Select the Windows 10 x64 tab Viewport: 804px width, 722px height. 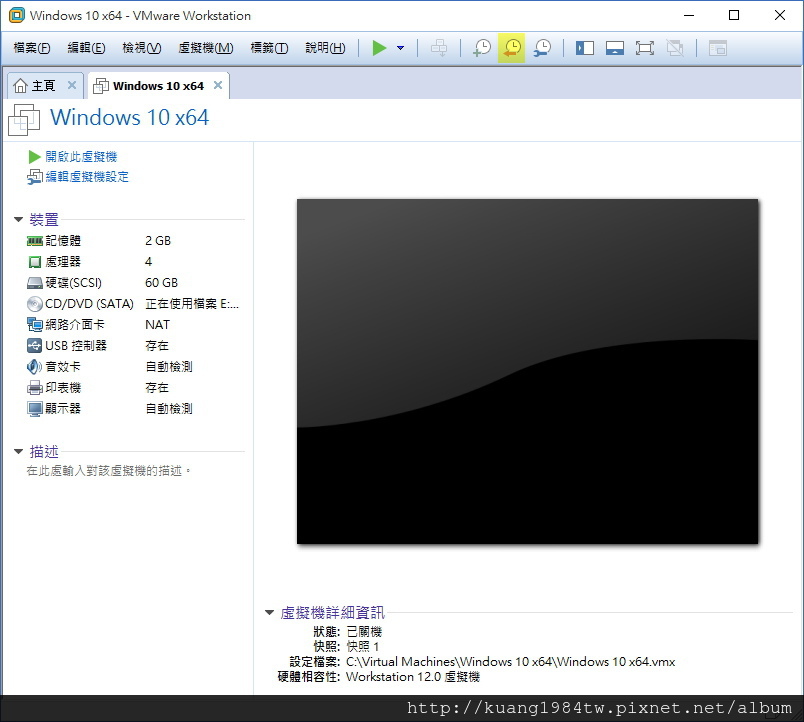click(x=158, y=86)
